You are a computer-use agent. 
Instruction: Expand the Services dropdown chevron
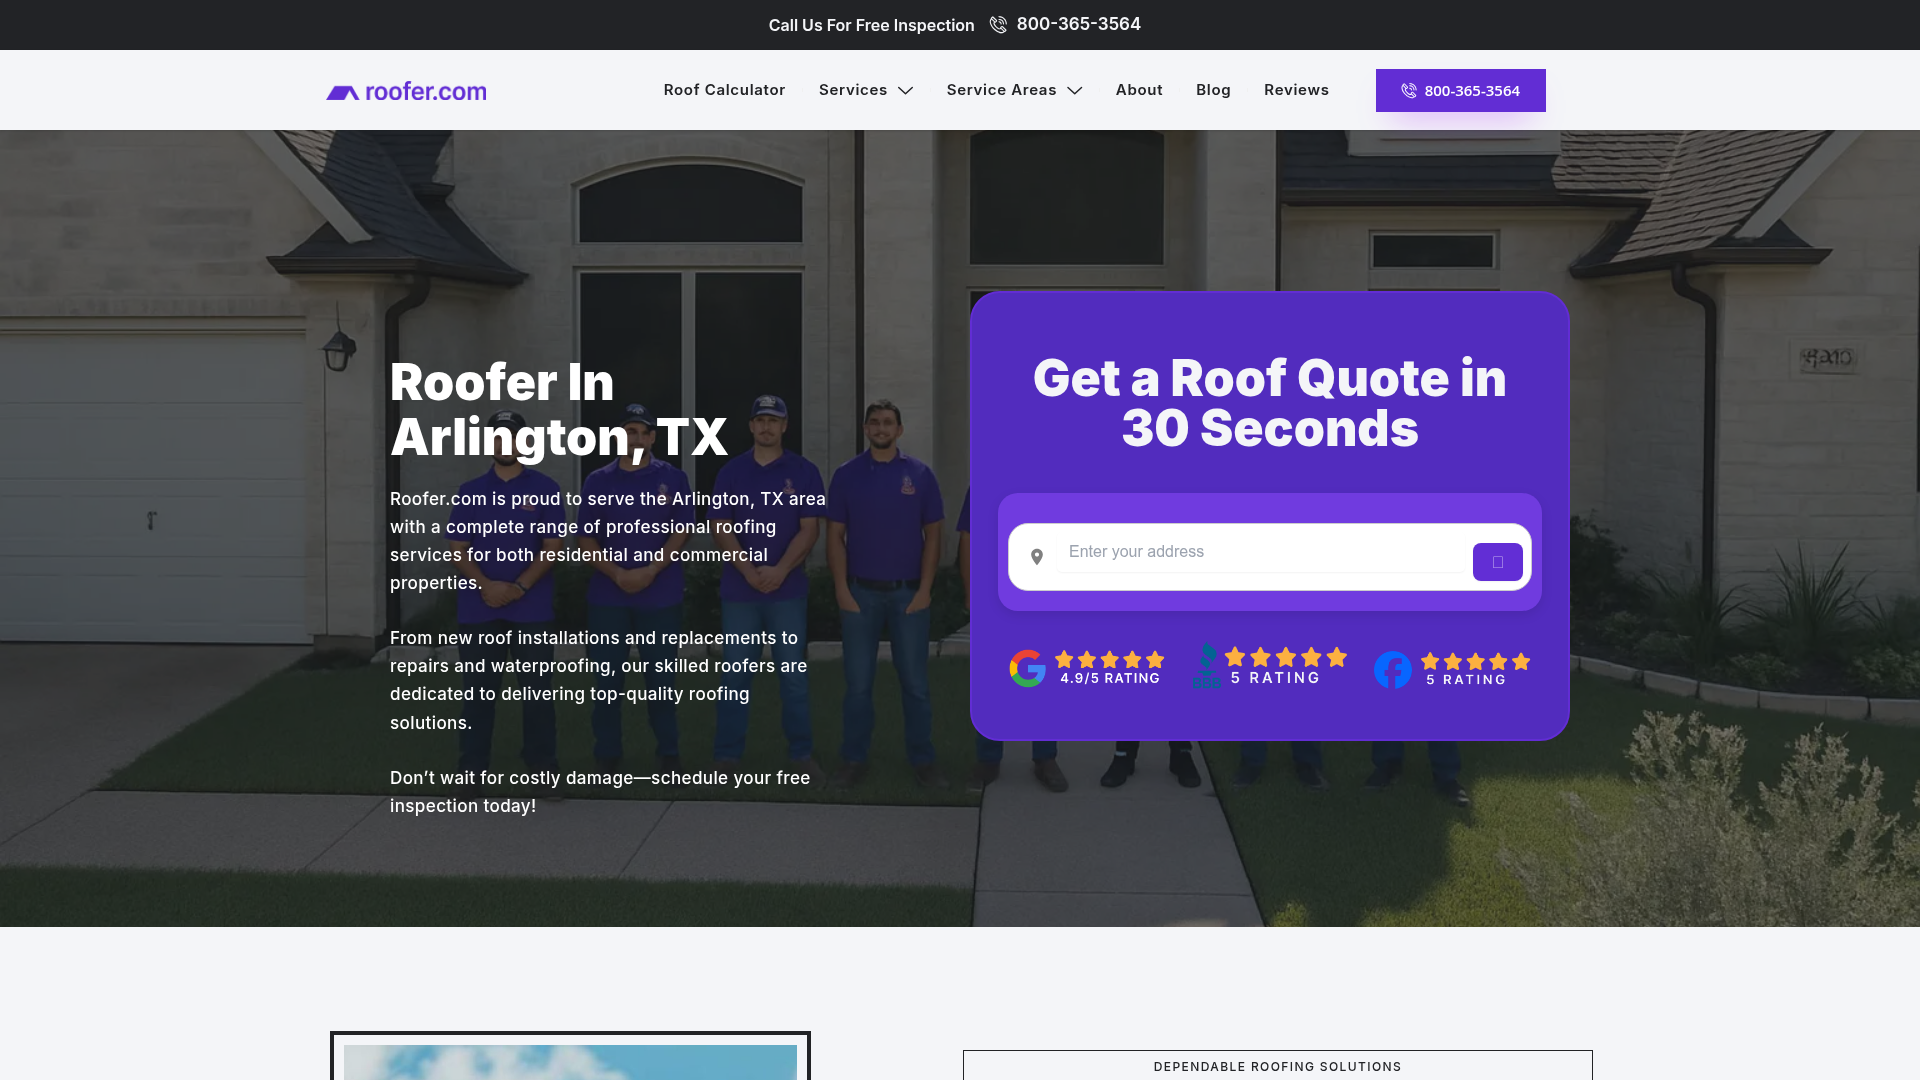pos(906,91)
